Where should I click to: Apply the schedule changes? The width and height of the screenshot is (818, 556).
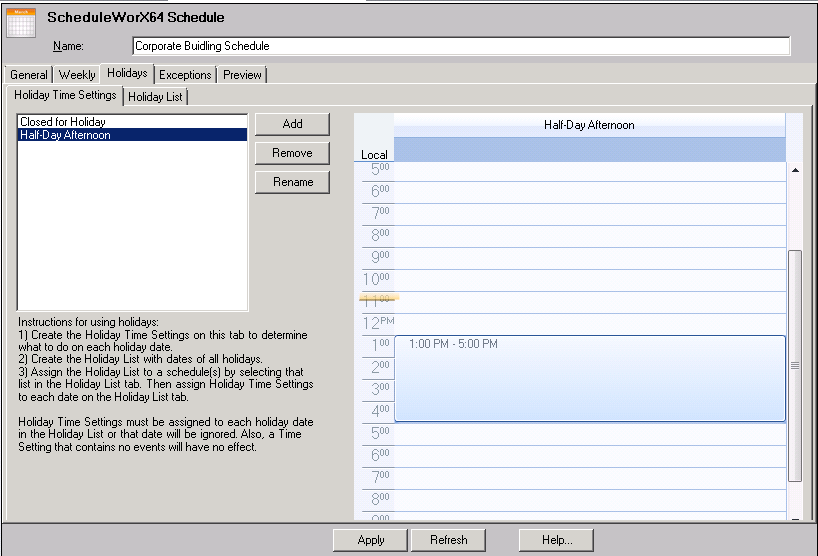click(x=371, y=540)
